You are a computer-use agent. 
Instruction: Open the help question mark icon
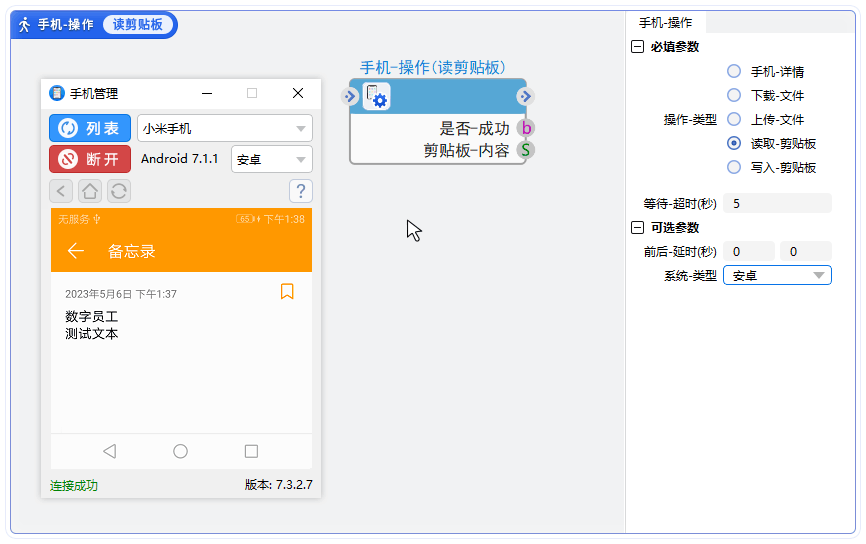point(300,191)
